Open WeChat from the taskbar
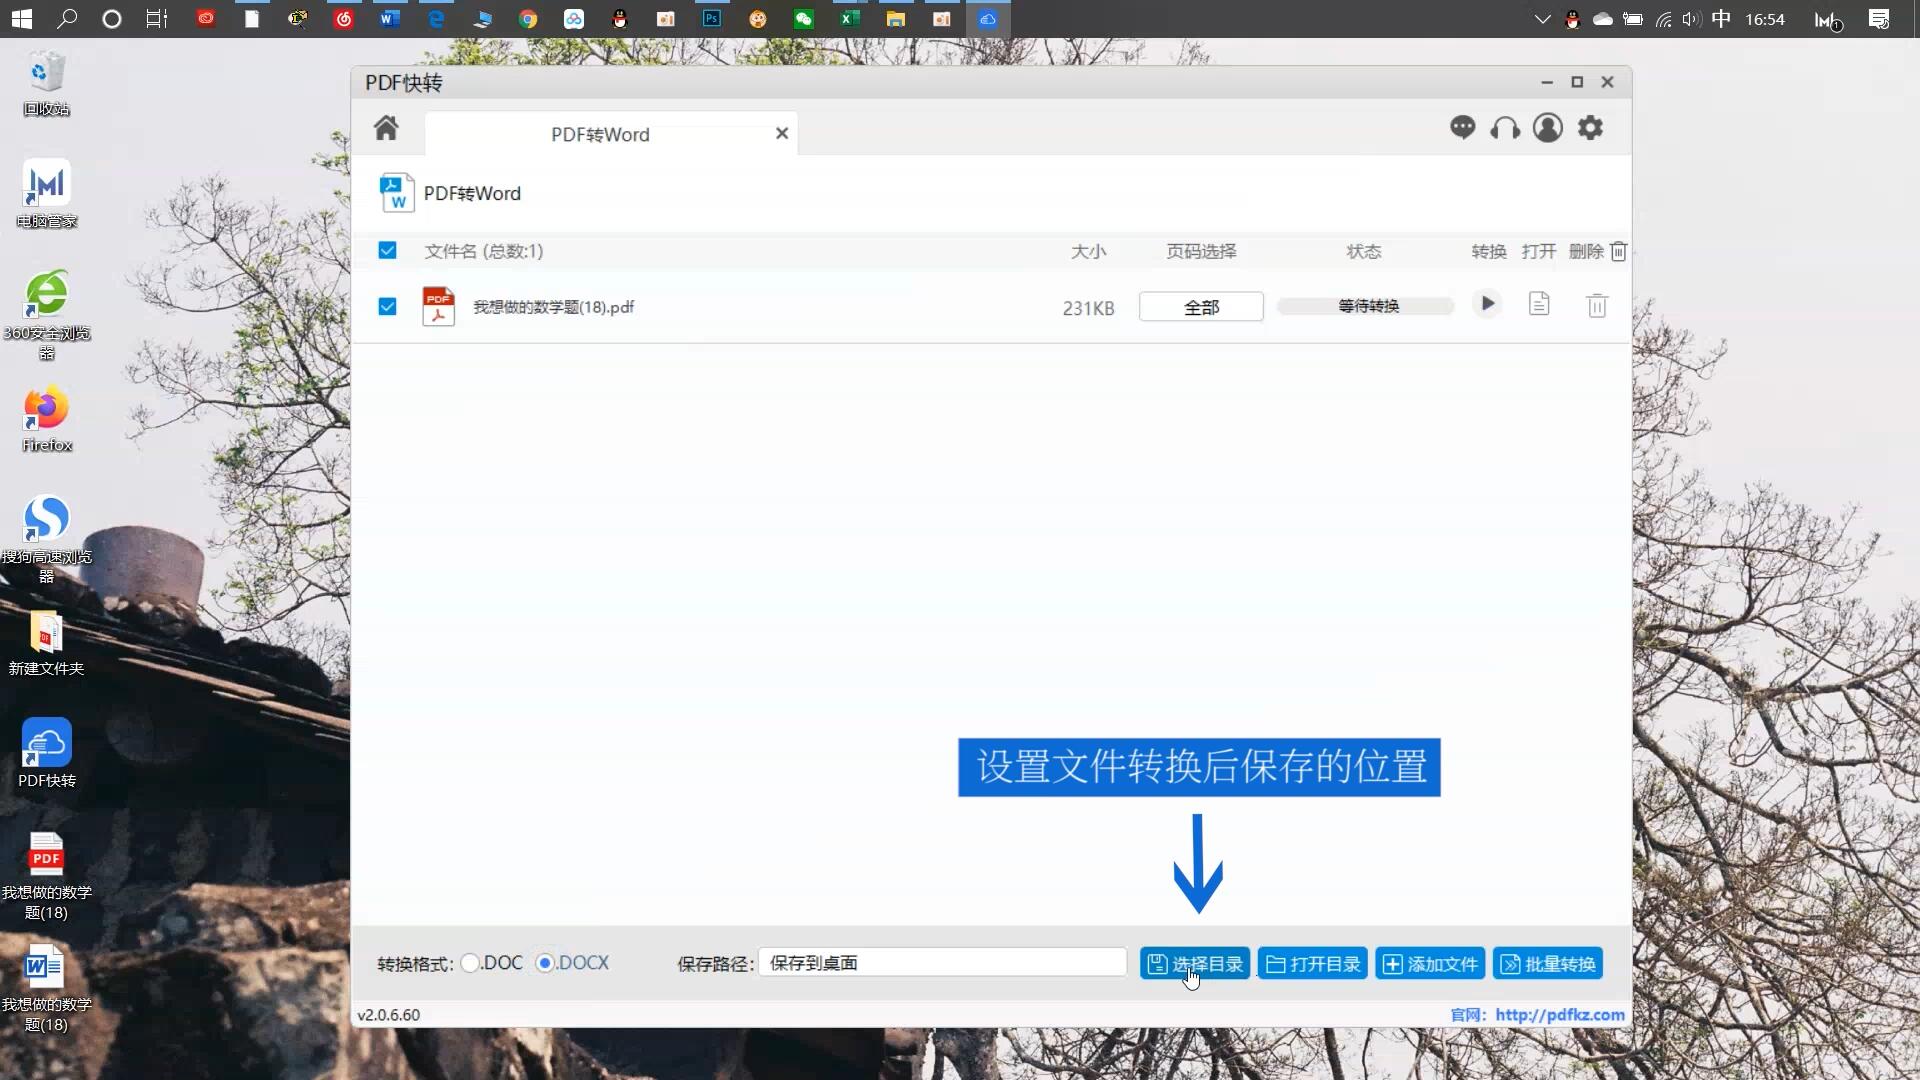The width and height of the screenshot is (1920, 1080). click(x=805, y=18)
